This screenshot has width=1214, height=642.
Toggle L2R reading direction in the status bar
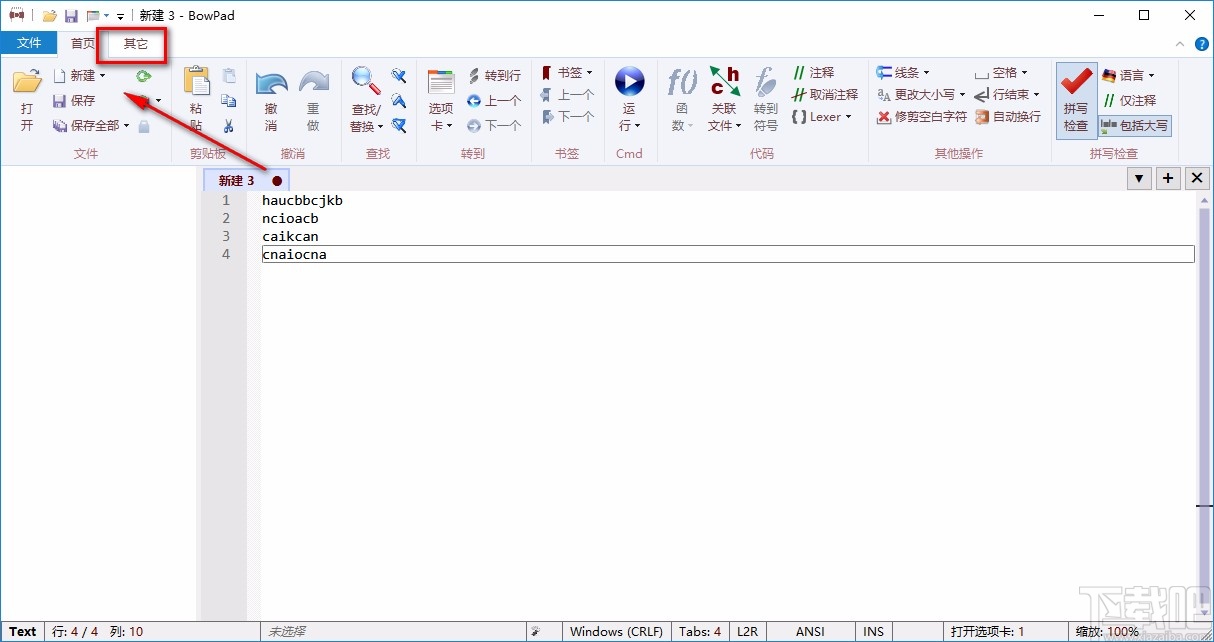coord(748,631)
